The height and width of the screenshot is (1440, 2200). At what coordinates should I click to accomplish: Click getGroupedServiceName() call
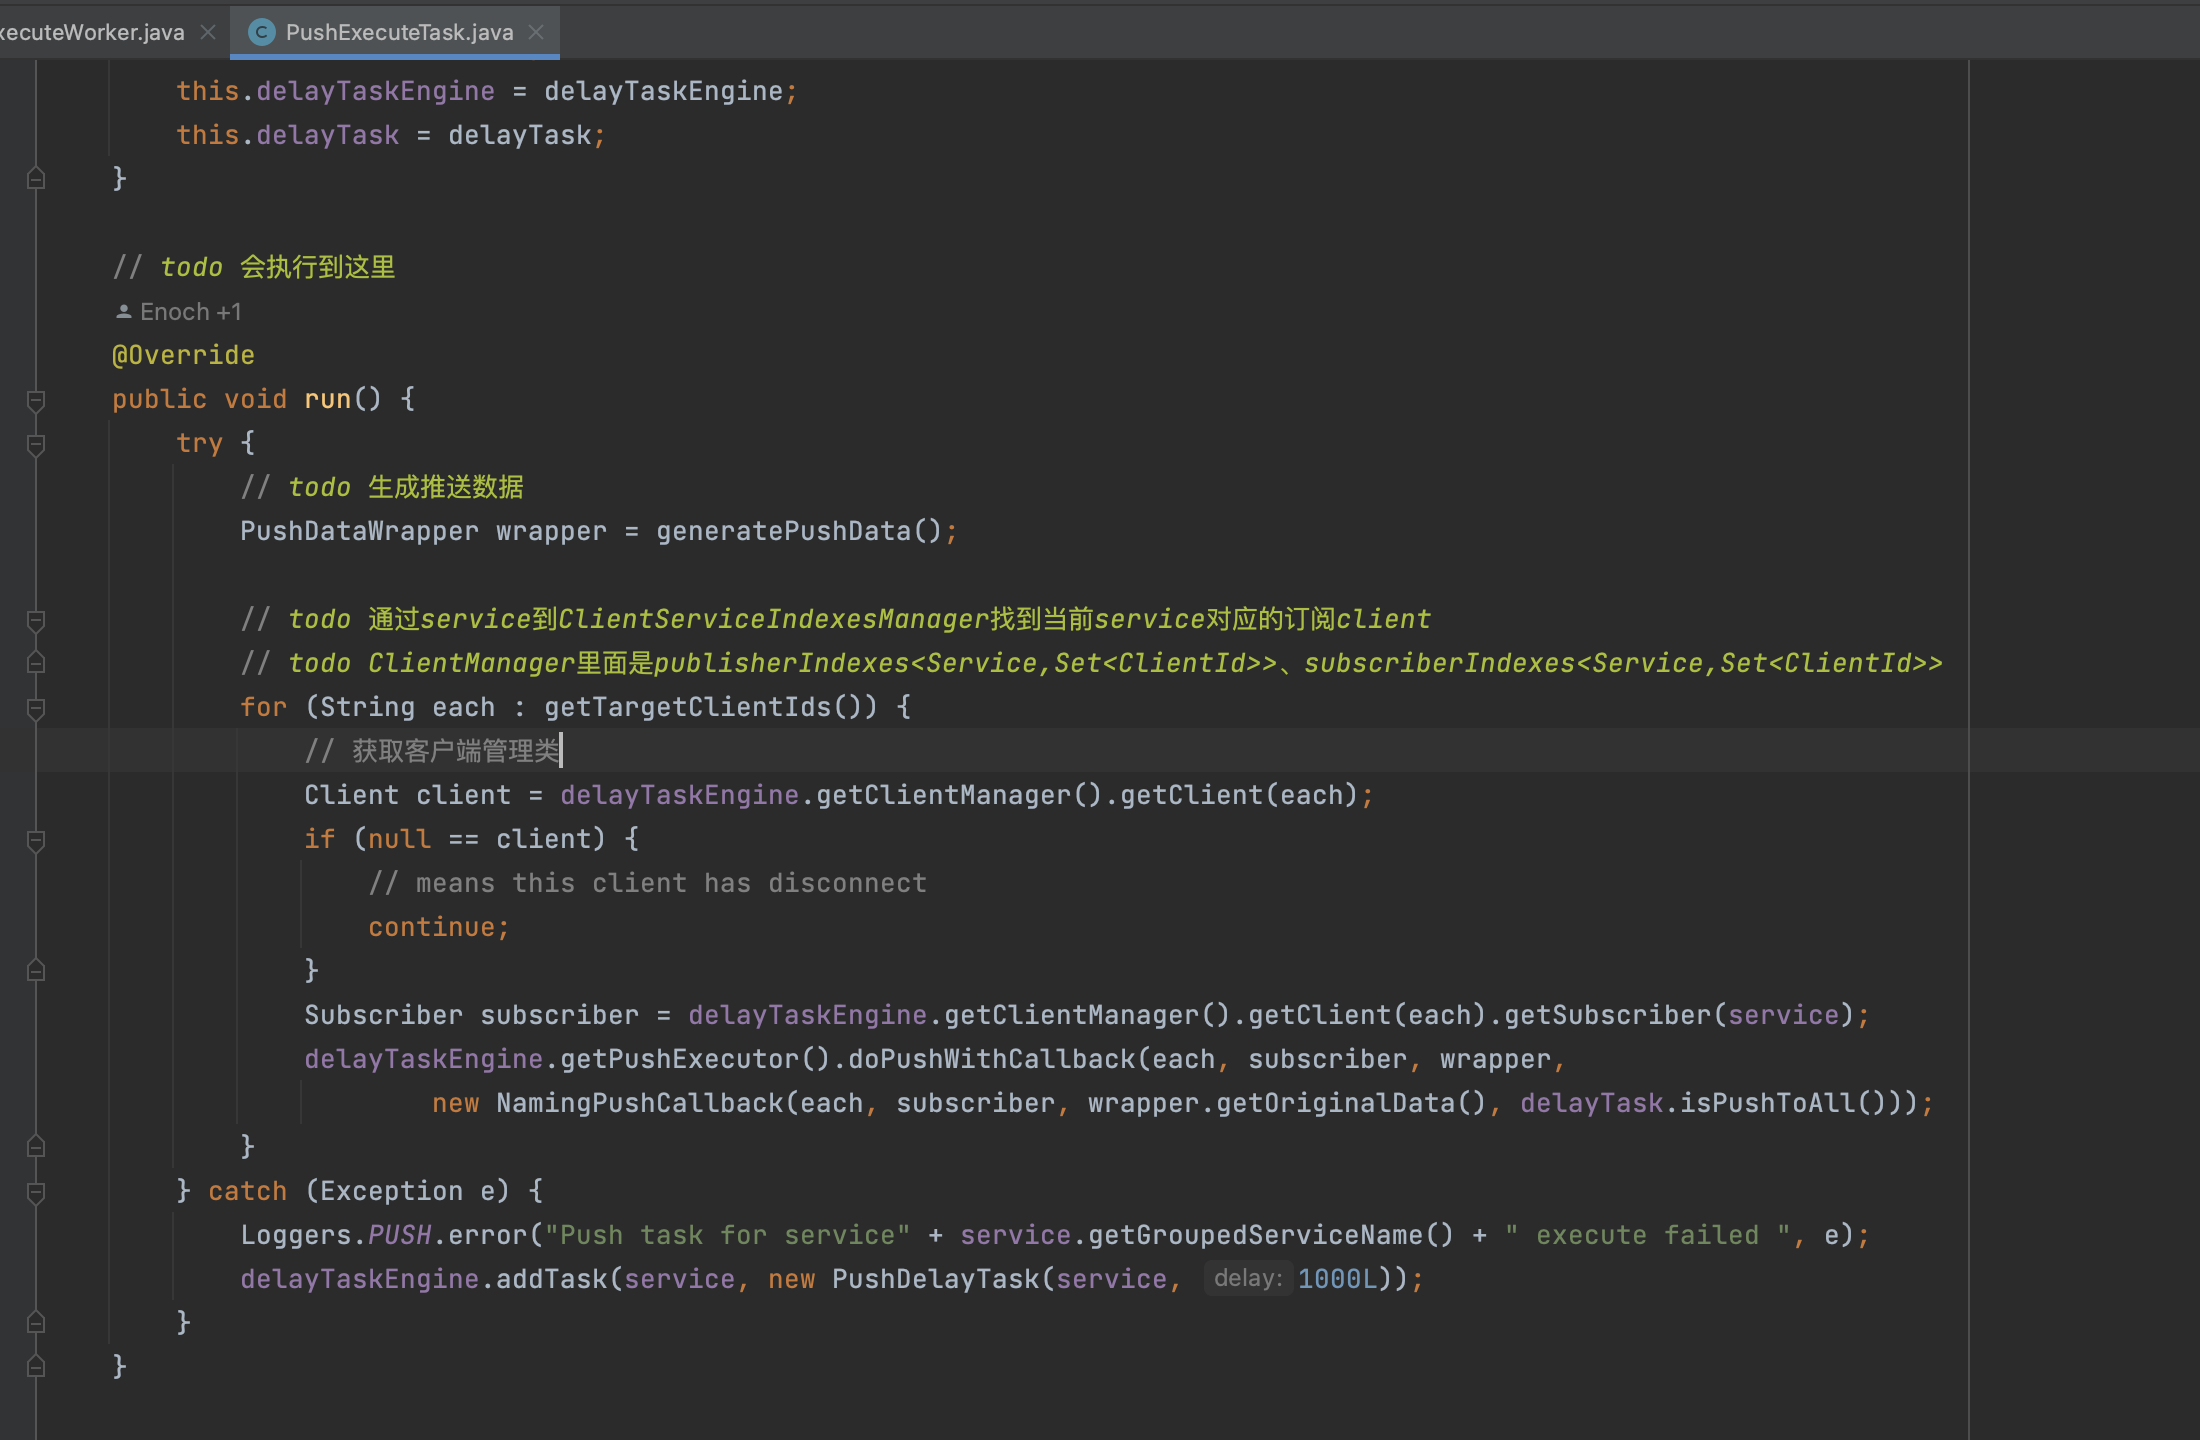pos(1271,1235)
